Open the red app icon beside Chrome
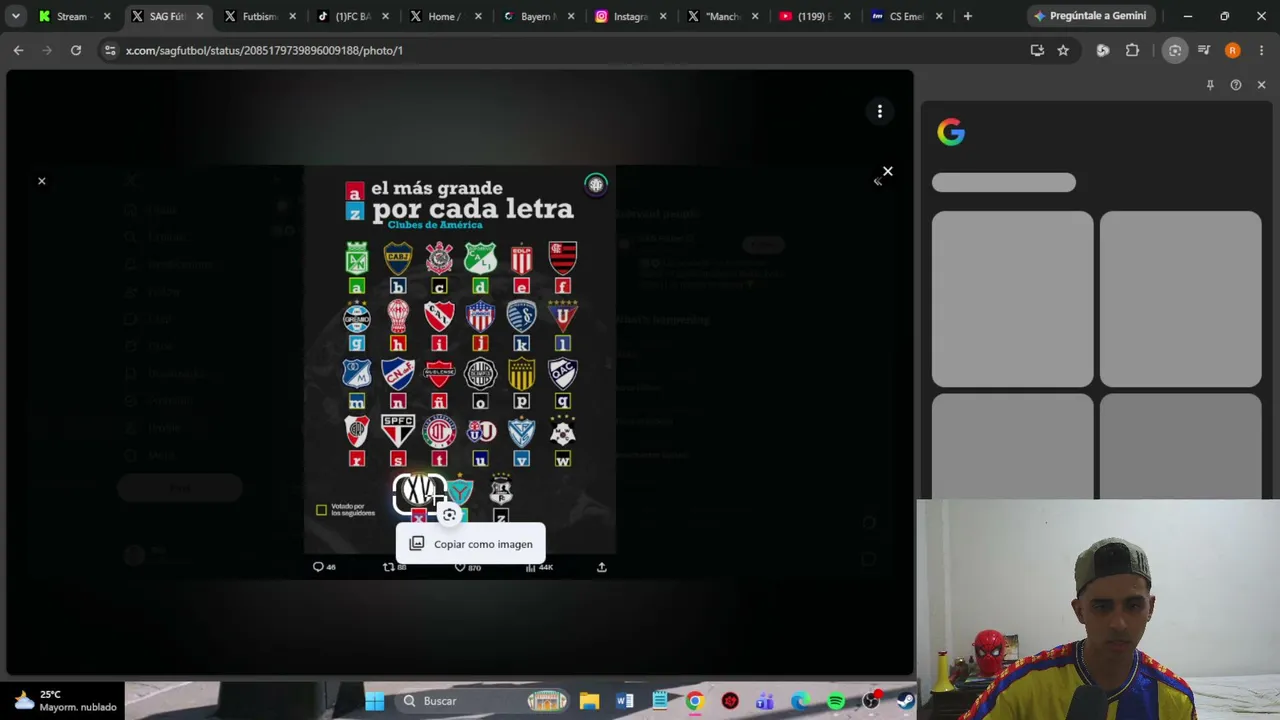This screenshot has height=720, width=1280. tap(730, 701)
